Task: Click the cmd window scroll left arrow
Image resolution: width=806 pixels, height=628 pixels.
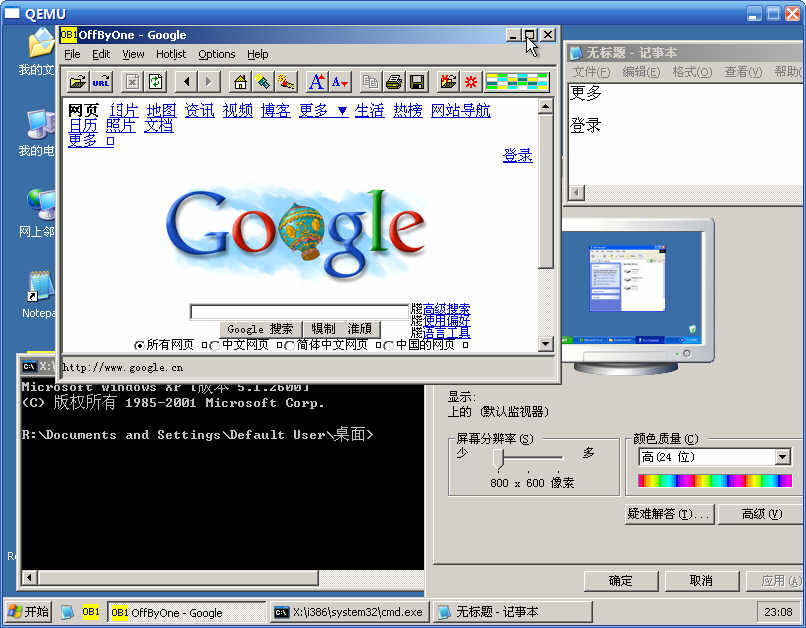Action: [29, 578]
